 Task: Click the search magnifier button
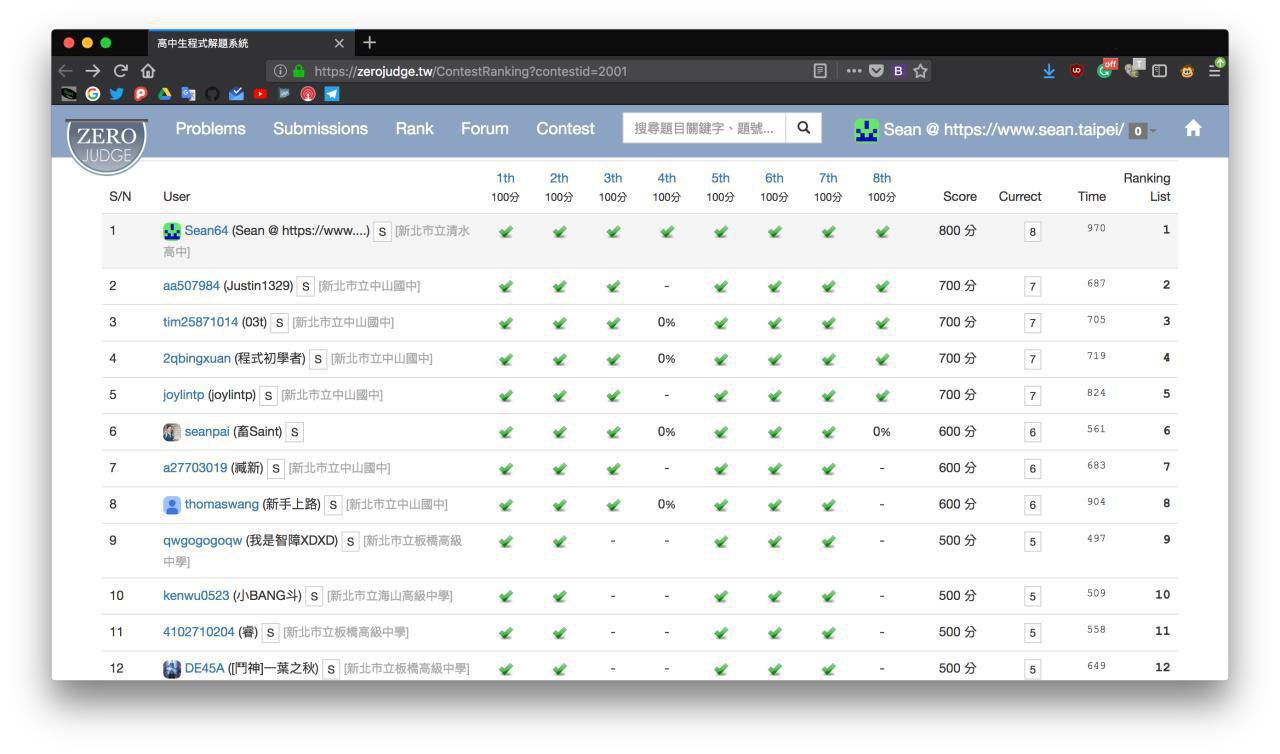tap(803, 128)
